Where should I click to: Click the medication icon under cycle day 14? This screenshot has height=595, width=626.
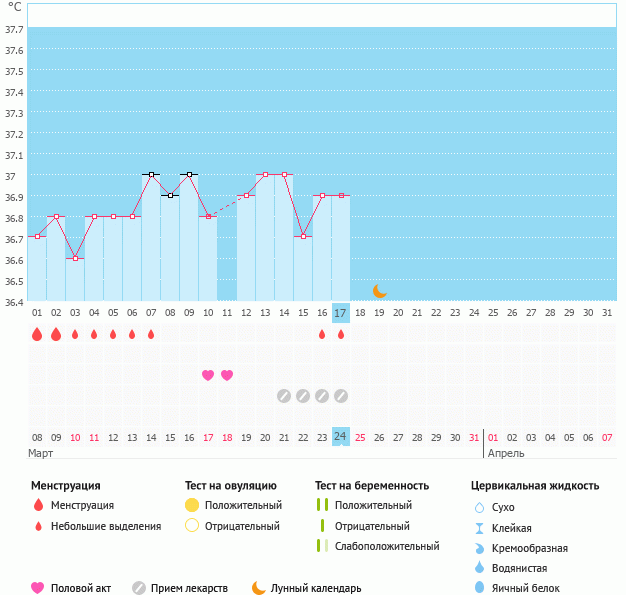point(284,396)
